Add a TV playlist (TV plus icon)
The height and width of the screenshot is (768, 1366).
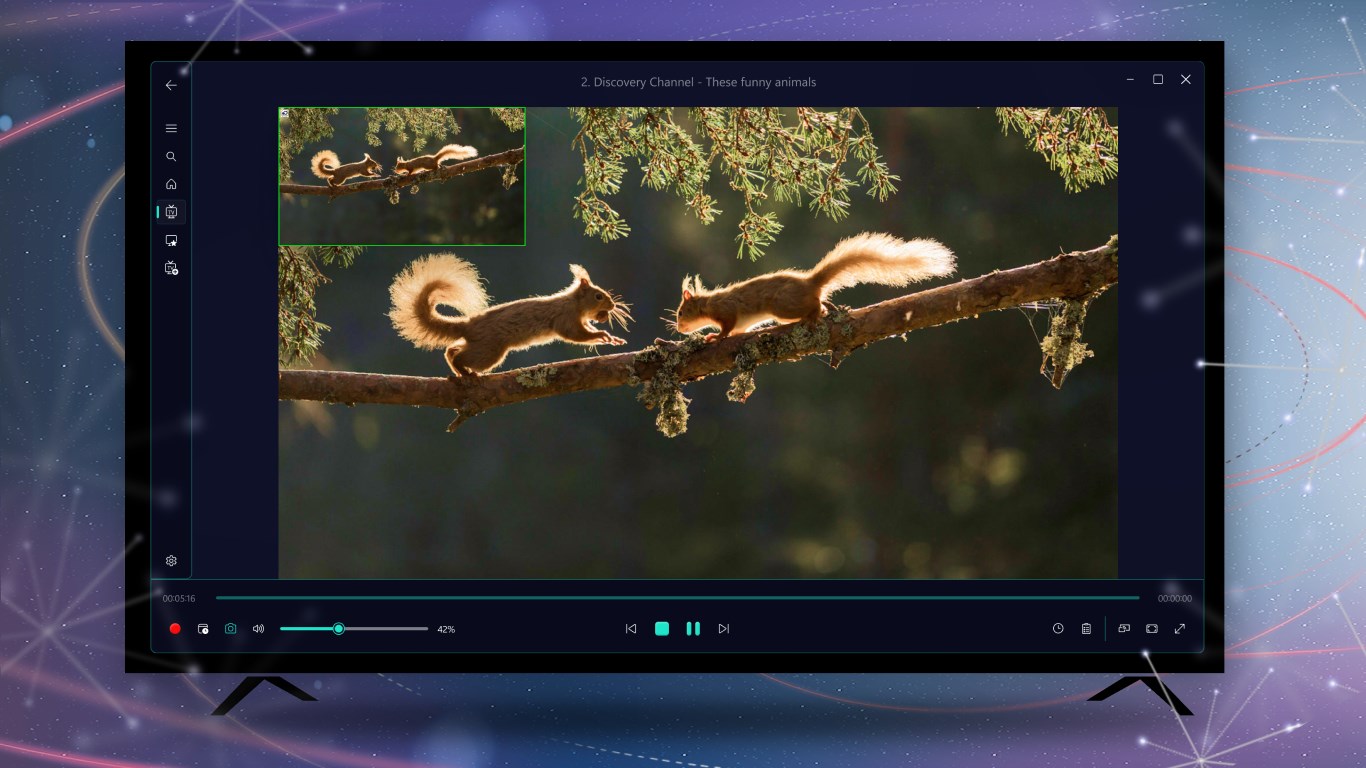click(171, 268)
